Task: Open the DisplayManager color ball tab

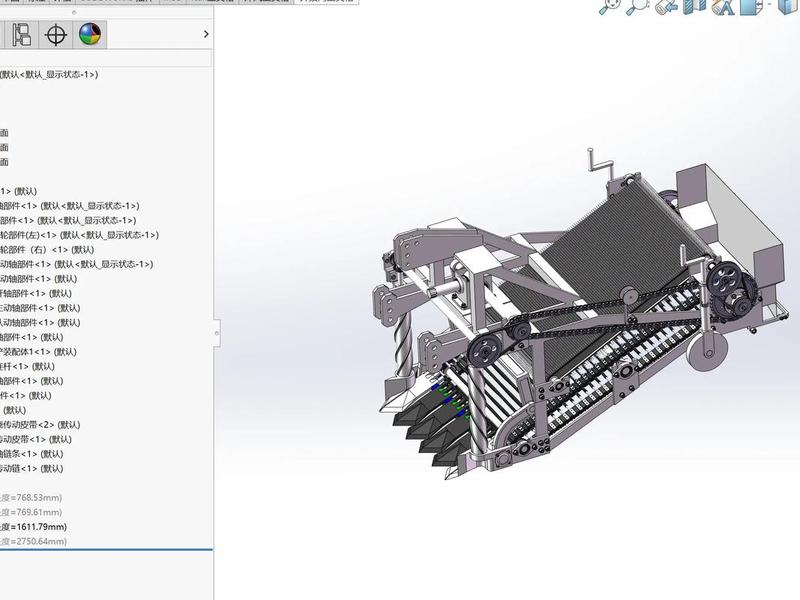Action: pos(90,35)
